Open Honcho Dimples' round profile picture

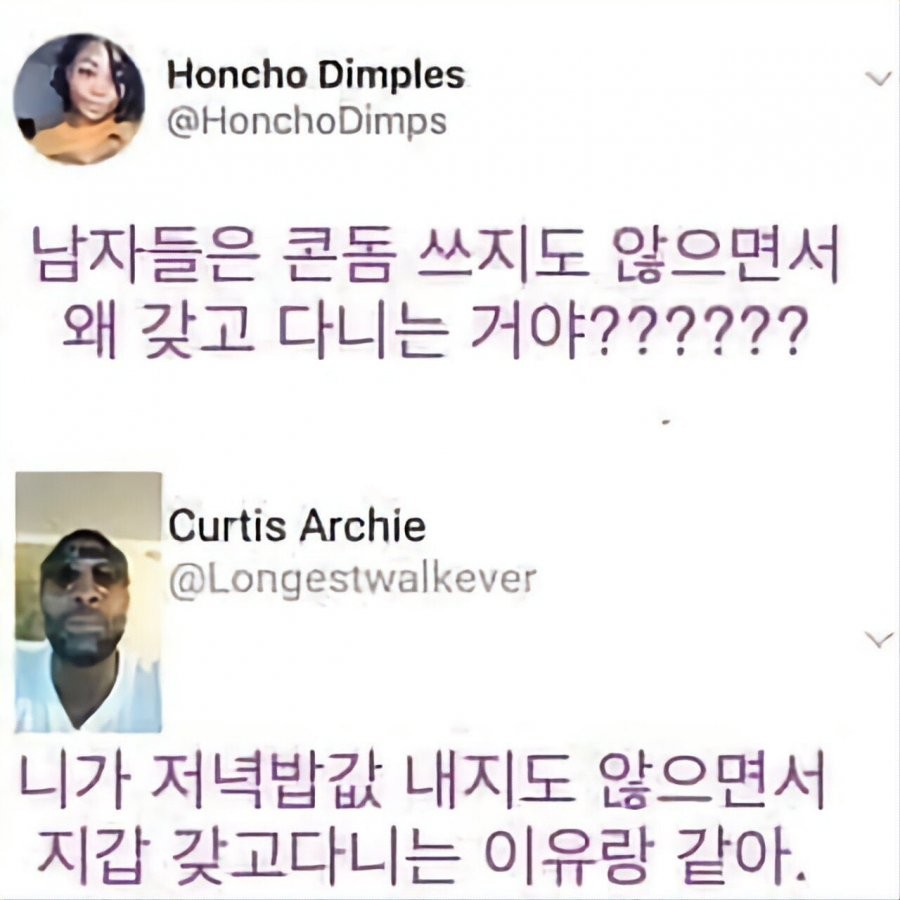(79, 99)
